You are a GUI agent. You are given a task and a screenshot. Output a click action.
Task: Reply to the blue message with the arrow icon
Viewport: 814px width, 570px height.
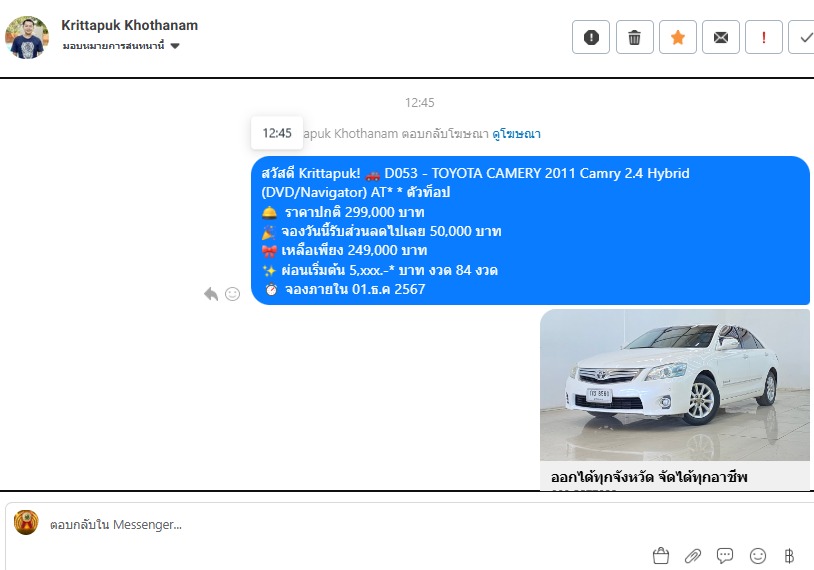point(211,294)
